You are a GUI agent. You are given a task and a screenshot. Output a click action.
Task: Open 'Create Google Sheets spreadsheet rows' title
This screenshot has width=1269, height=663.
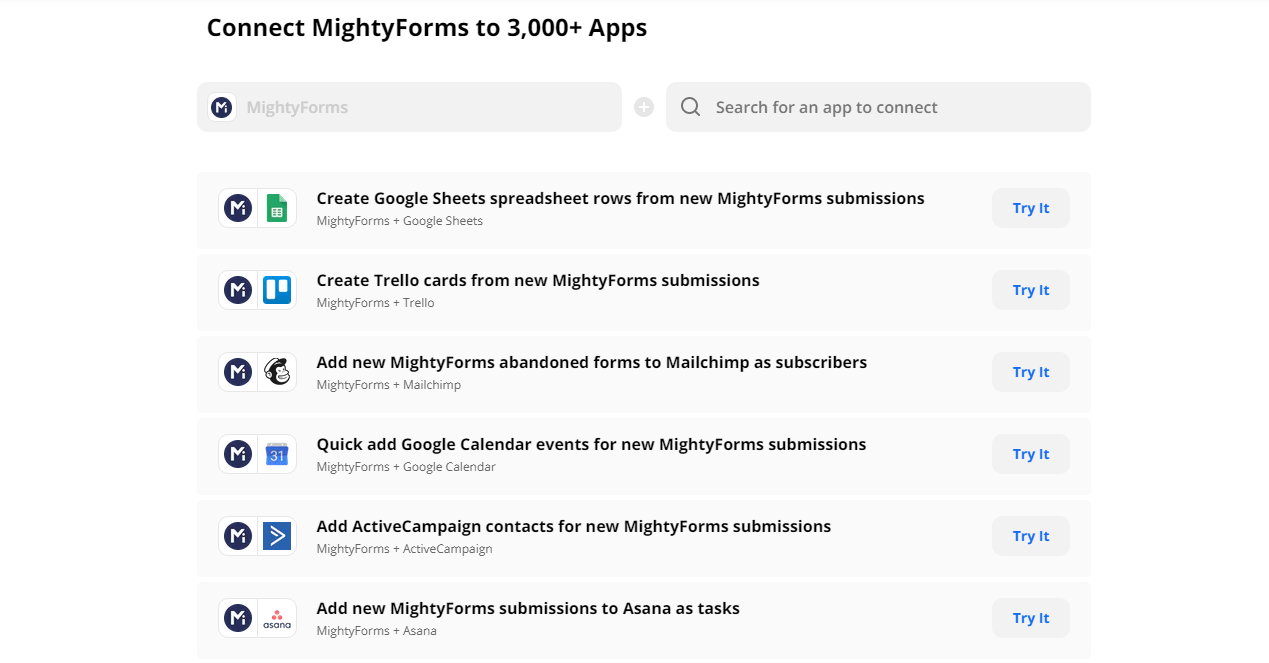coord(620,198)
